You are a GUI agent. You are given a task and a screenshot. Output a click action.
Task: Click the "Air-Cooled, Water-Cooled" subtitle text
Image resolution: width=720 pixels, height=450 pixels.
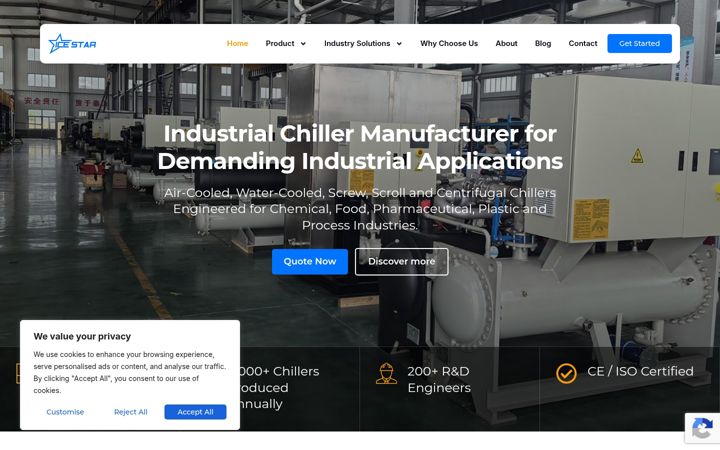coord(360,209)
